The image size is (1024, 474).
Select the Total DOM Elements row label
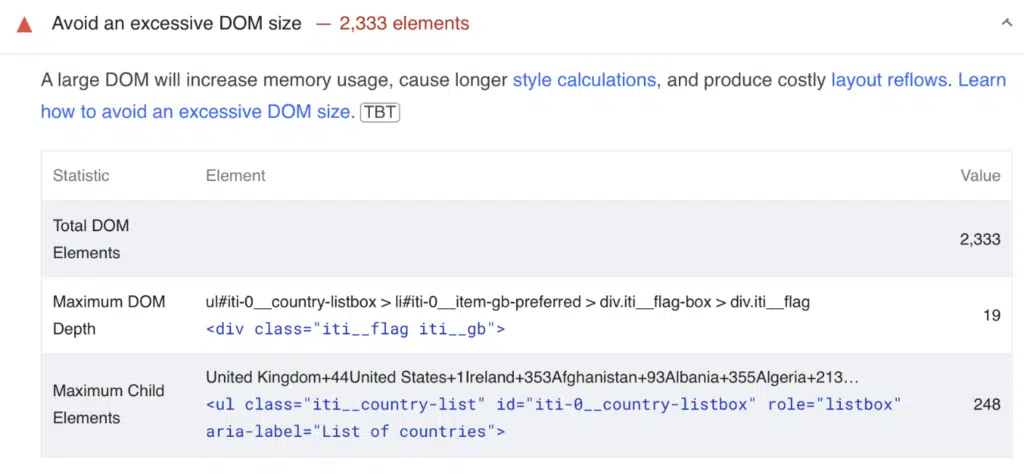click(91, 239)
